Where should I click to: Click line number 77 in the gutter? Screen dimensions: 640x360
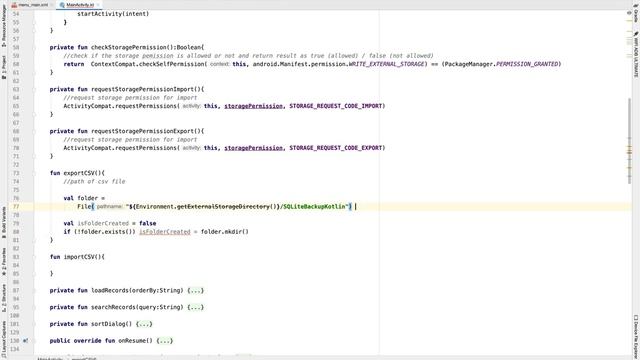(16, 207)
